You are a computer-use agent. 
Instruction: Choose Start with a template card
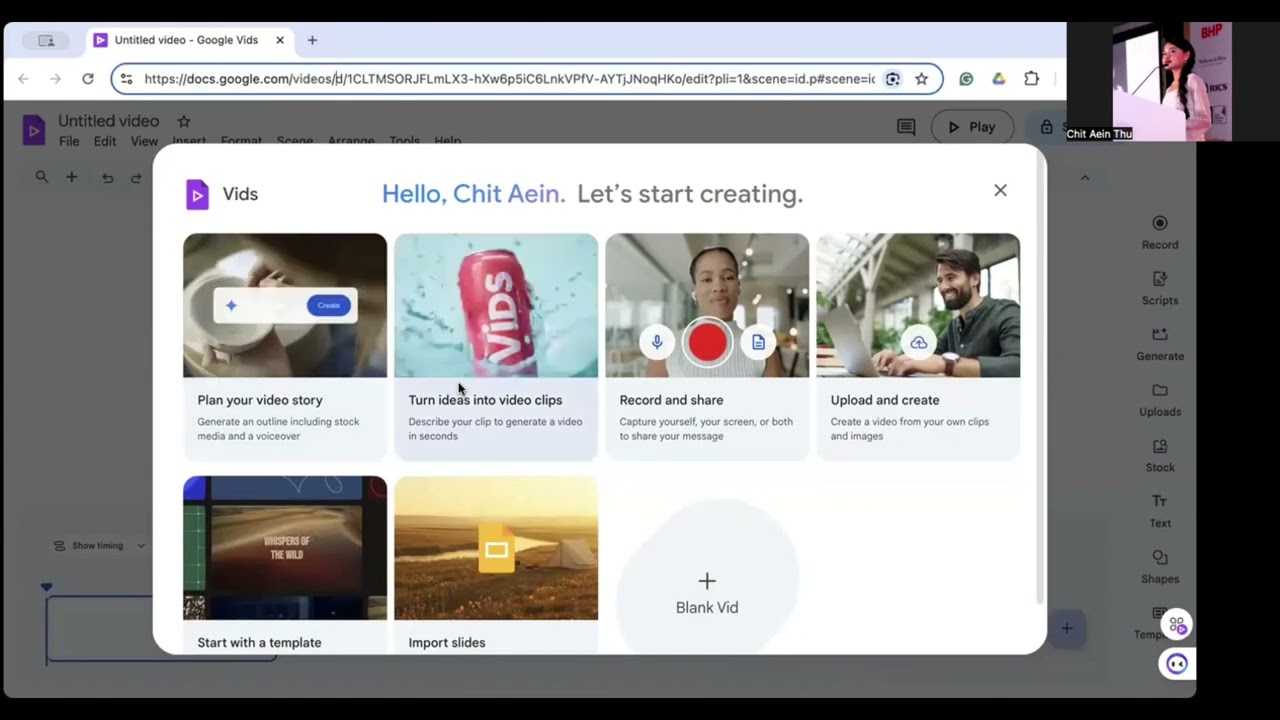click(285, 565)
